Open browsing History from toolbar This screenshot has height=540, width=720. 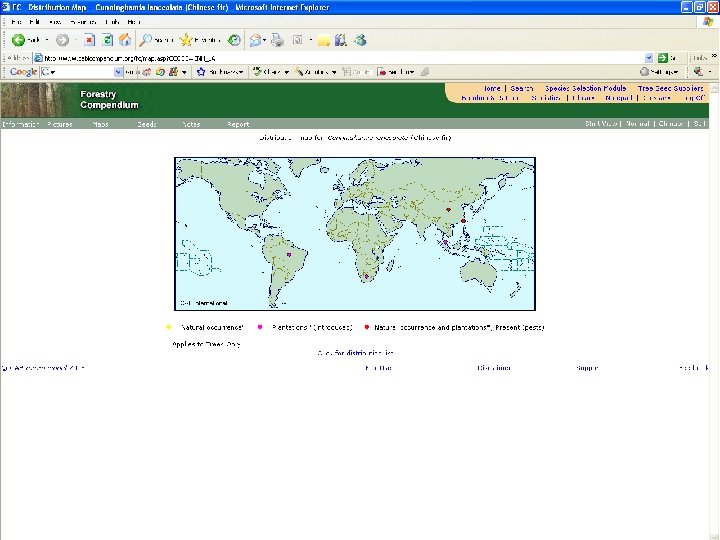pyautogui.click(x=234, y=40)
